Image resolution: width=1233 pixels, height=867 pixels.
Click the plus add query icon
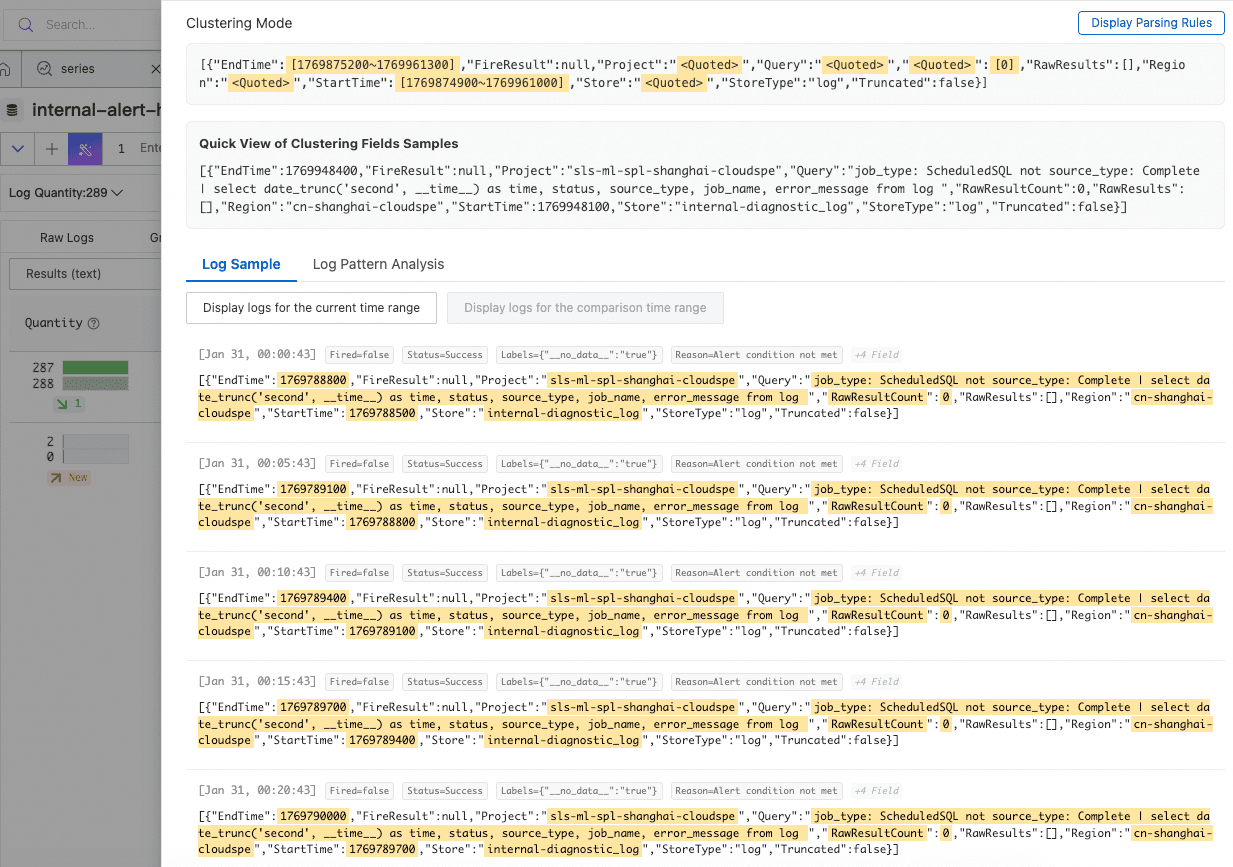[x=52, y=148]
